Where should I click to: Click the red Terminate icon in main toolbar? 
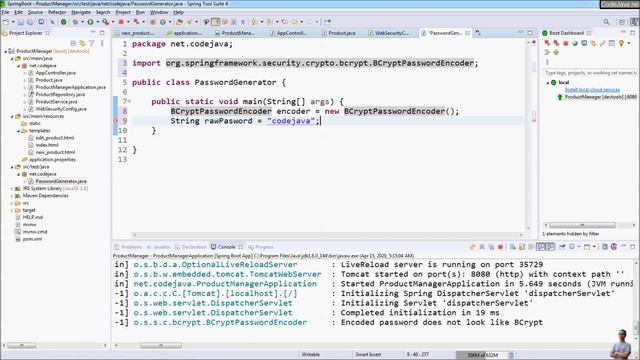121,22
